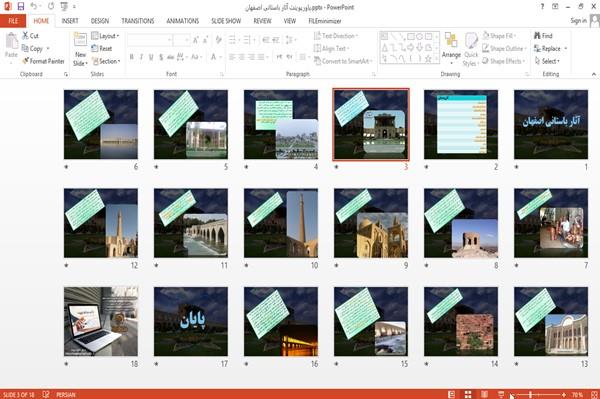Click the Paste clipboard icon
600x399 pixels.
click(11, 41)
